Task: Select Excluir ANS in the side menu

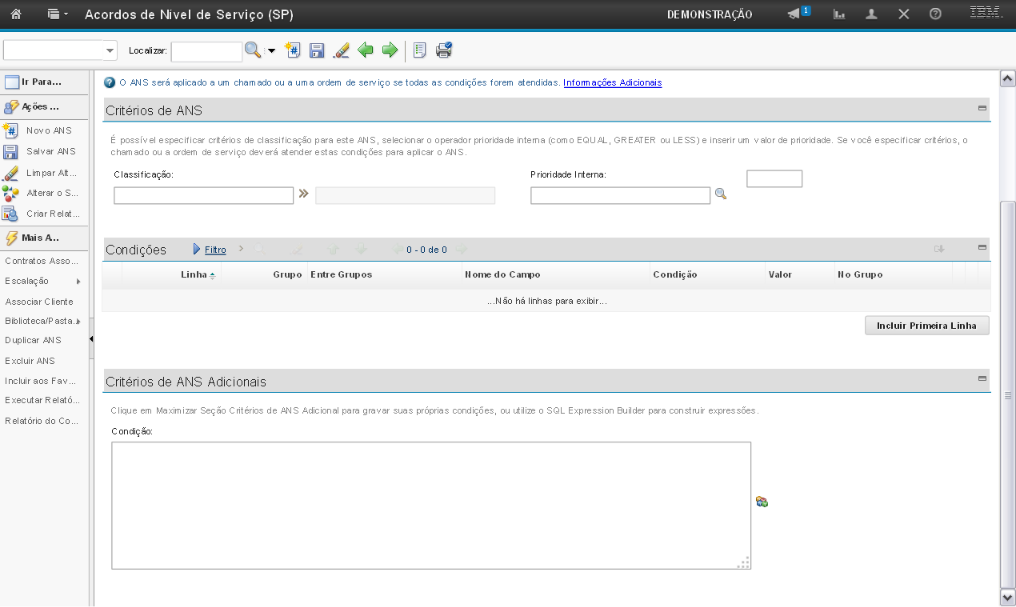Action: point(30,360)
